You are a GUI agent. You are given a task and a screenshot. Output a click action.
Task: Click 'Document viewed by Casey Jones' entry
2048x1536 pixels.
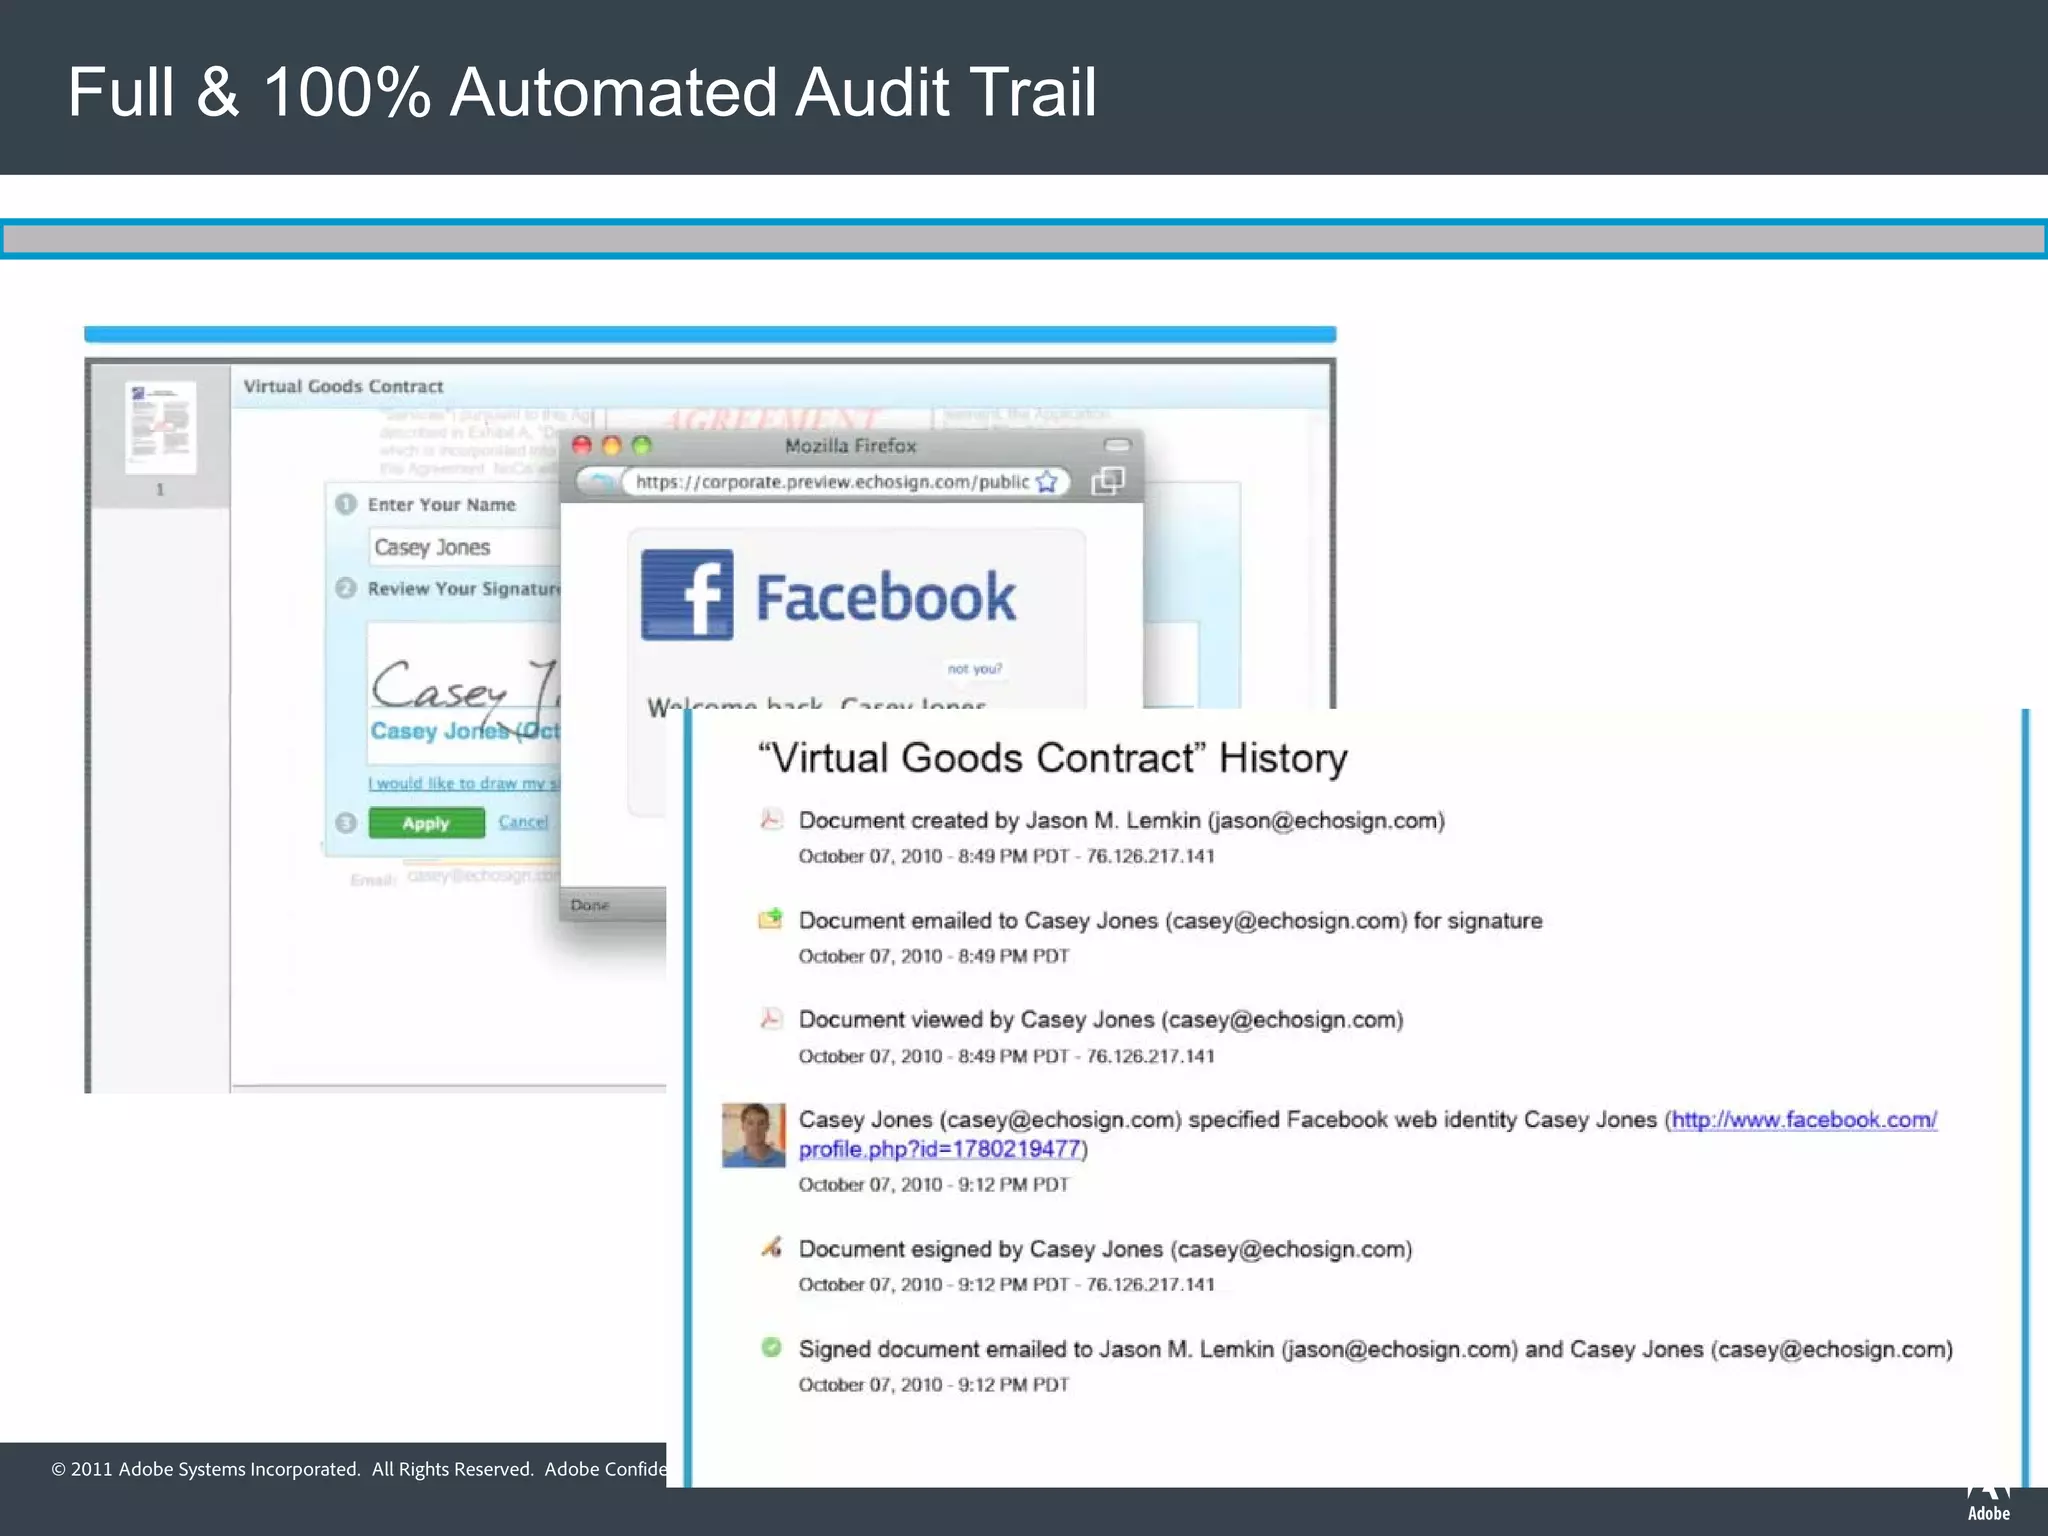tap(1101, 1020)
